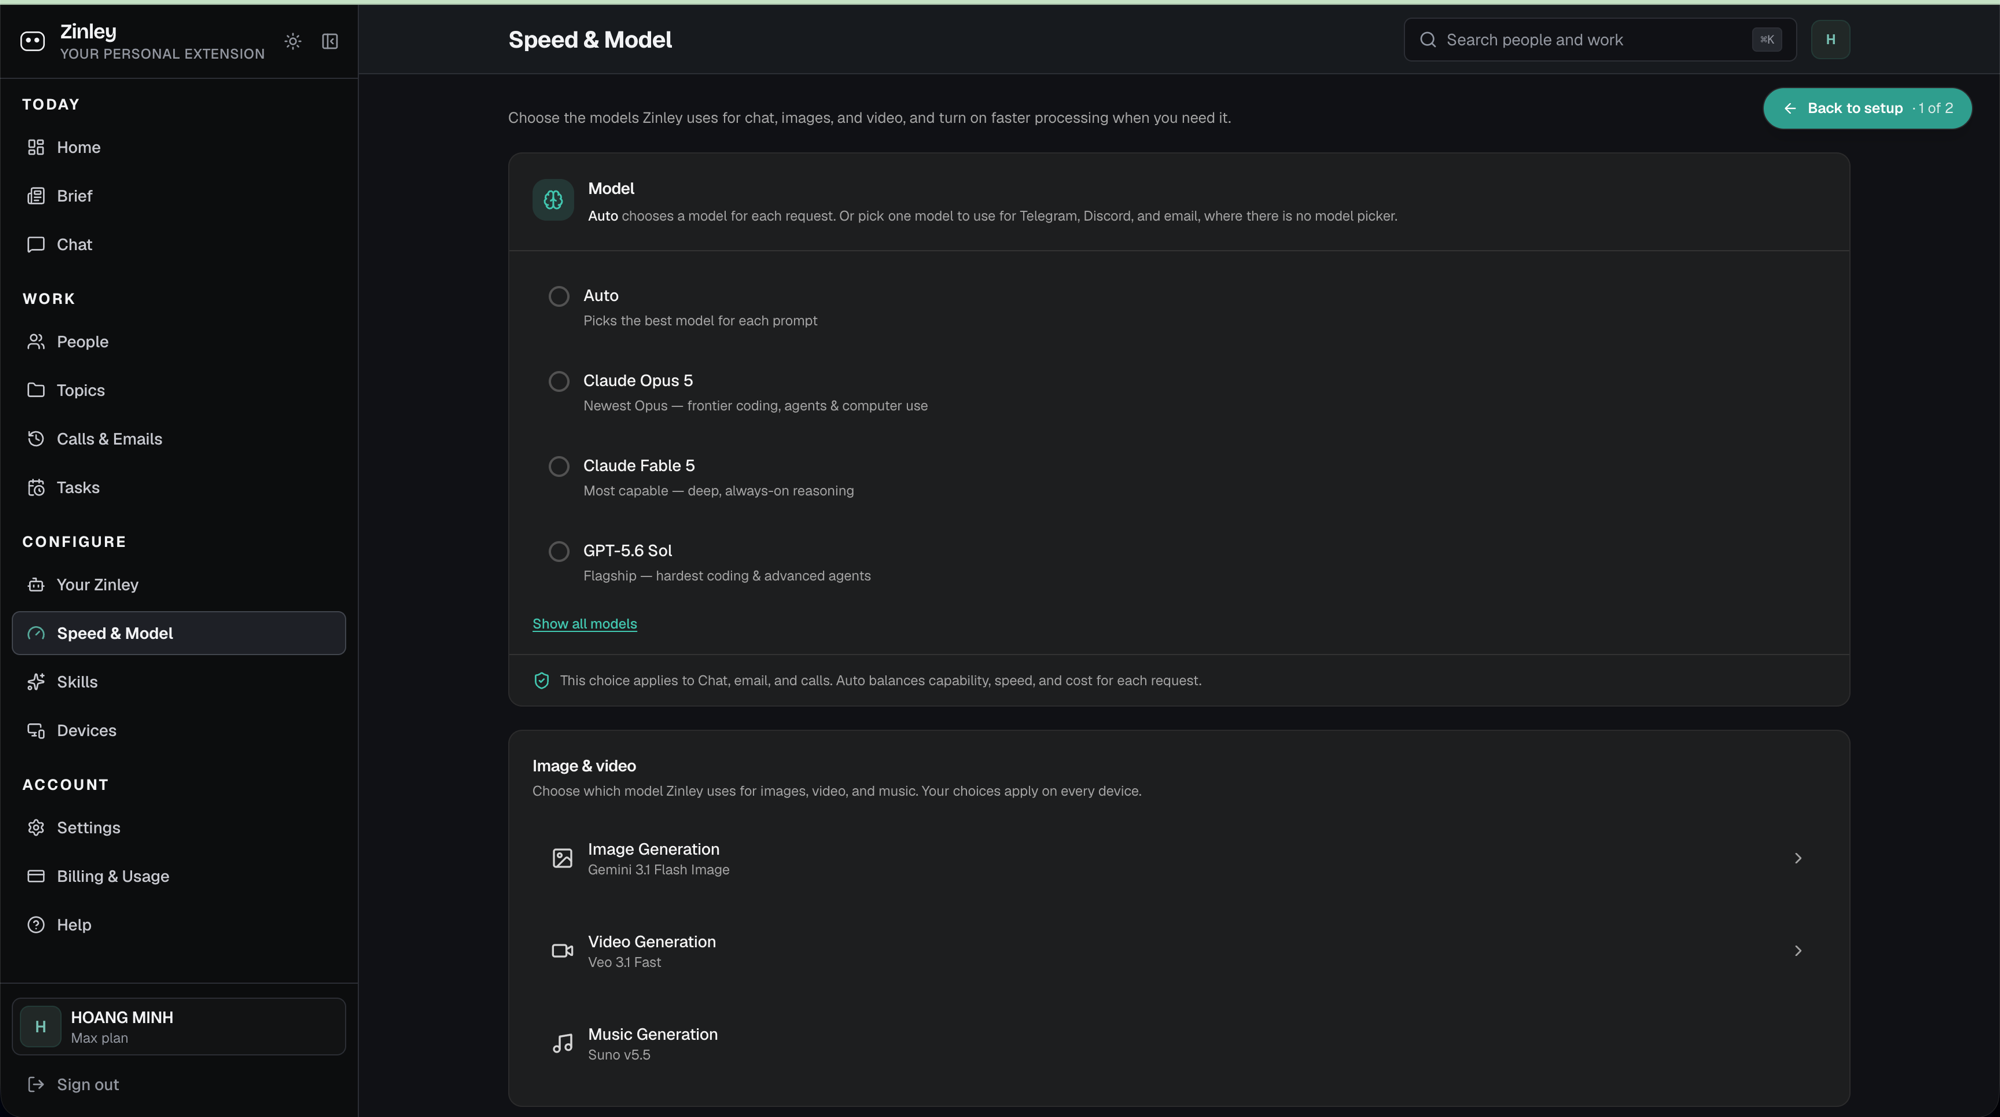
Task: Click the Calls & Emails history icon
Action: point(36,439)
